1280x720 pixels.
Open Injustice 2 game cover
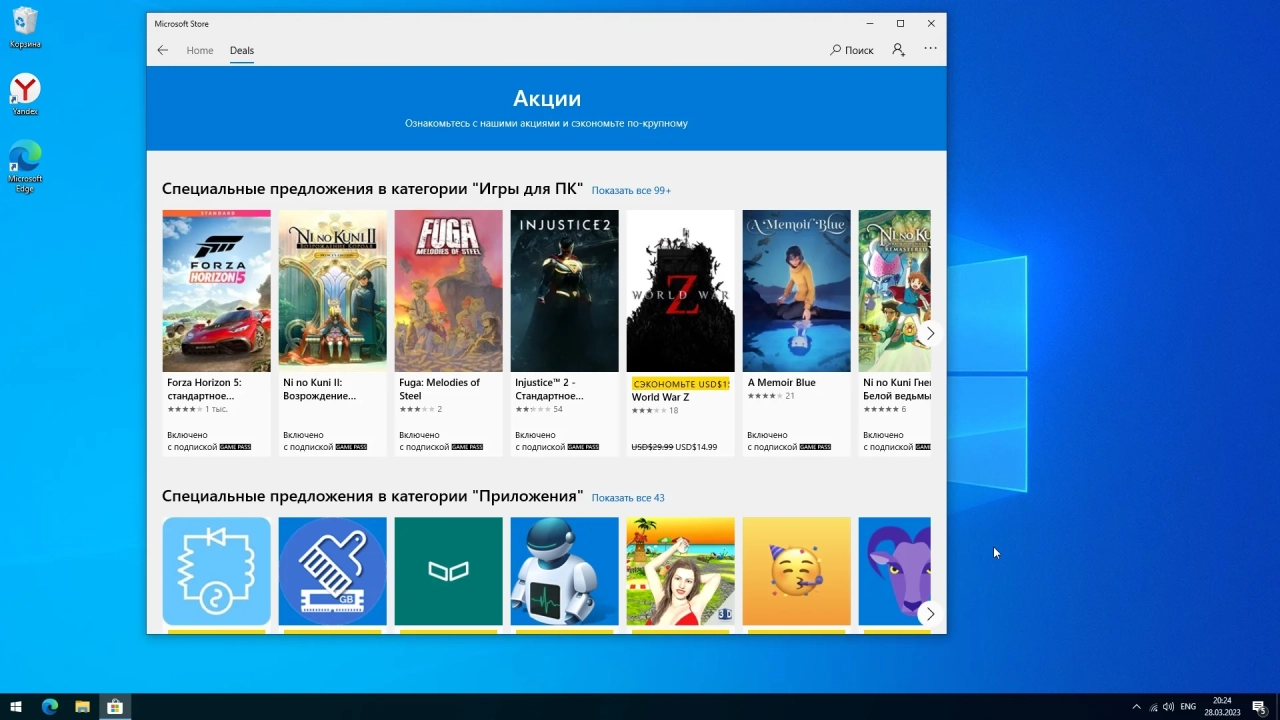pos(564,291)
